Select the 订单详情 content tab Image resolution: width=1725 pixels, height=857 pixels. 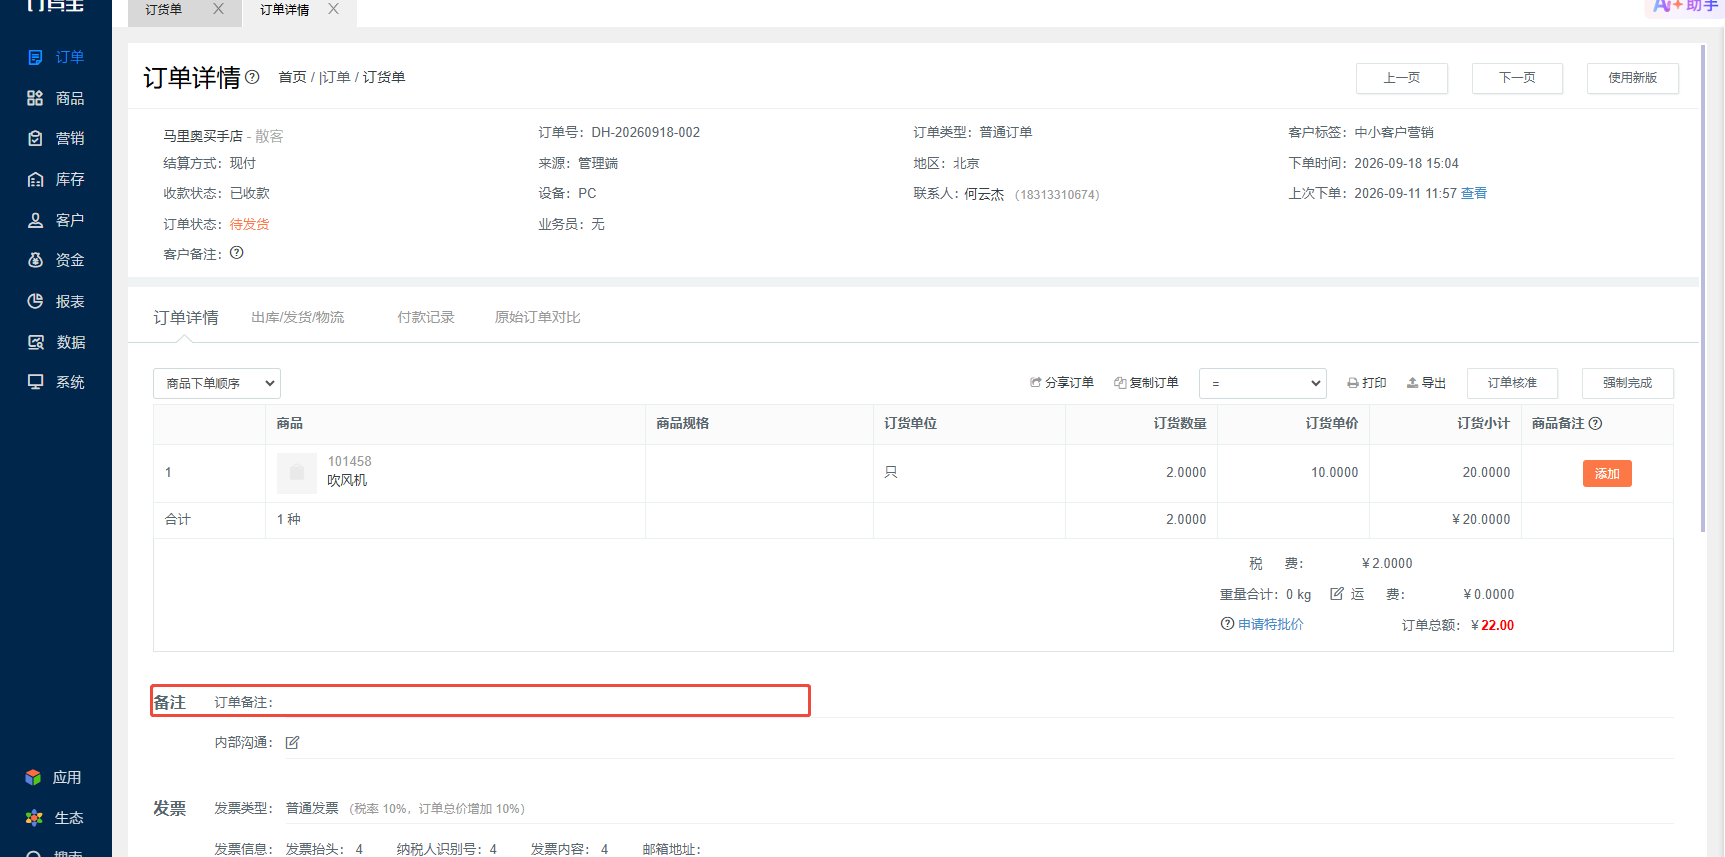pos(186,317)
